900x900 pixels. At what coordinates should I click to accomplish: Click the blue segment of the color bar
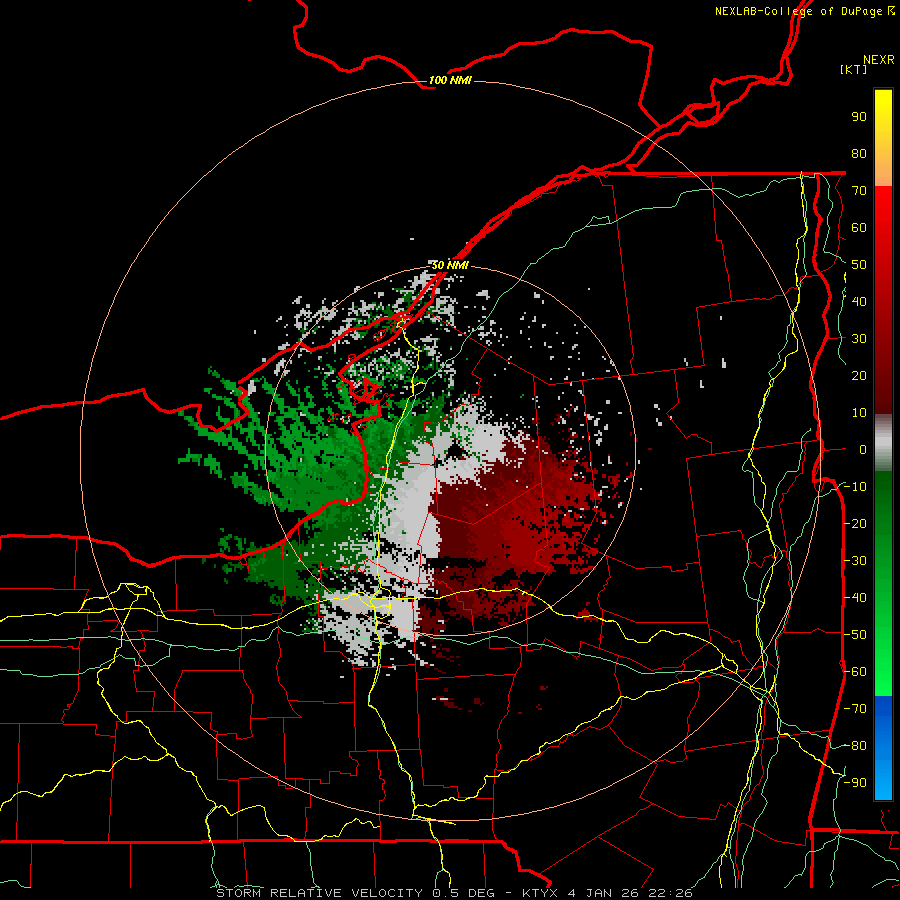point(883,746)
